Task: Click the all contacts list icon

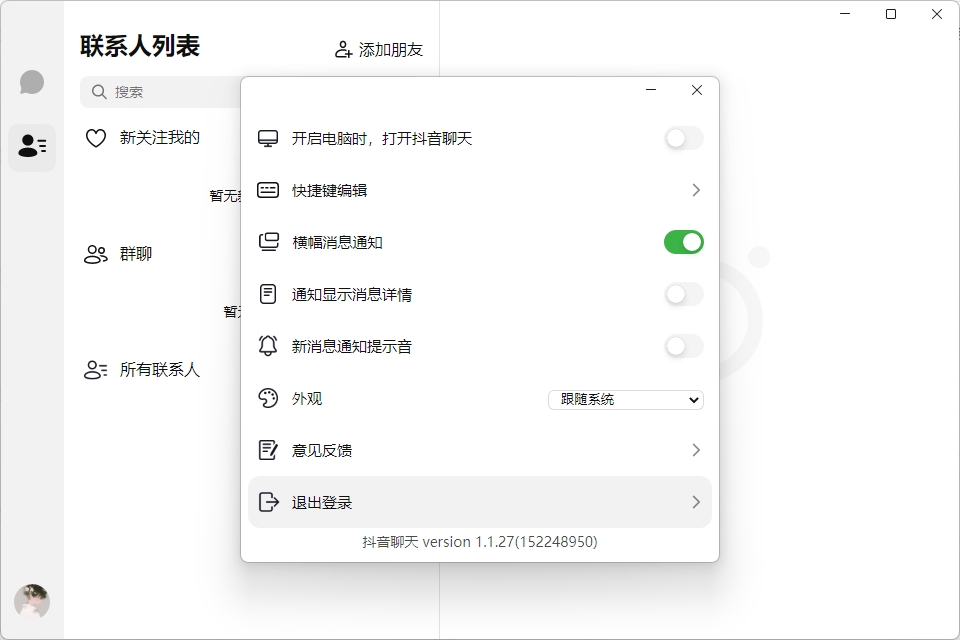Action: (x=96, y=370)
